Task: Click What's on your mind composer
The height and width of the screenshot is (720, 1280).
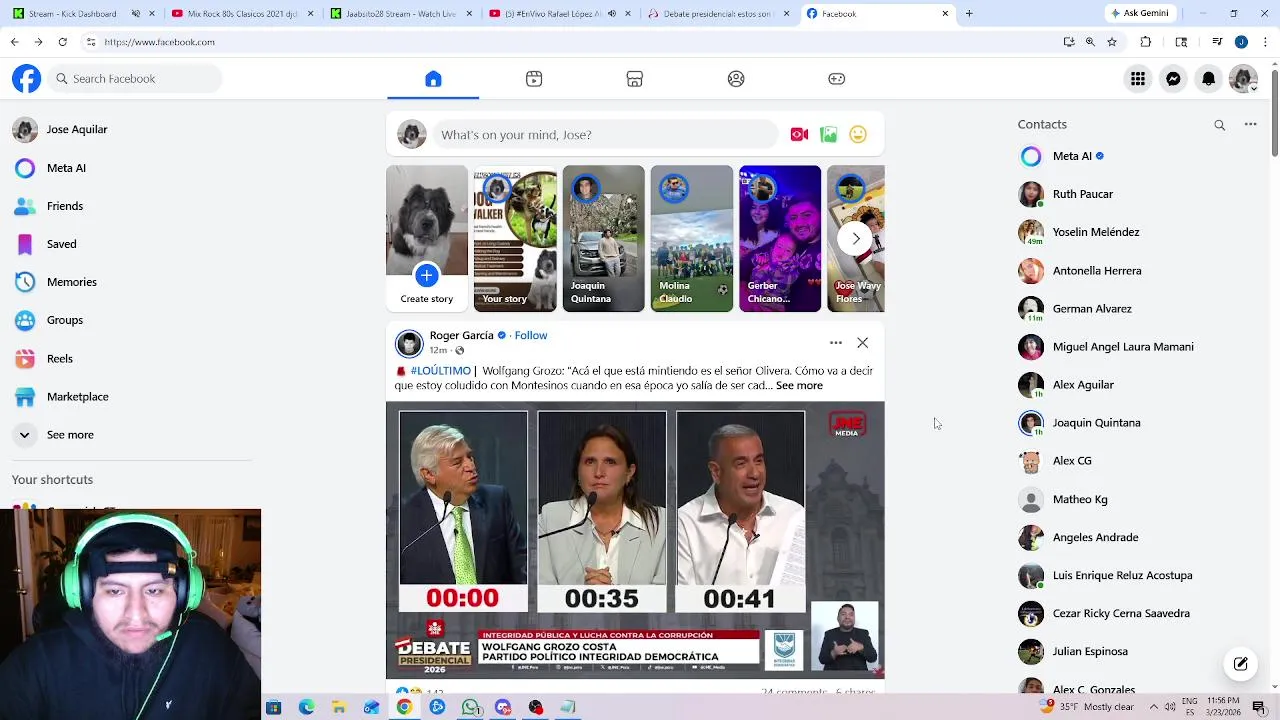Action: [x=605, y=135]
